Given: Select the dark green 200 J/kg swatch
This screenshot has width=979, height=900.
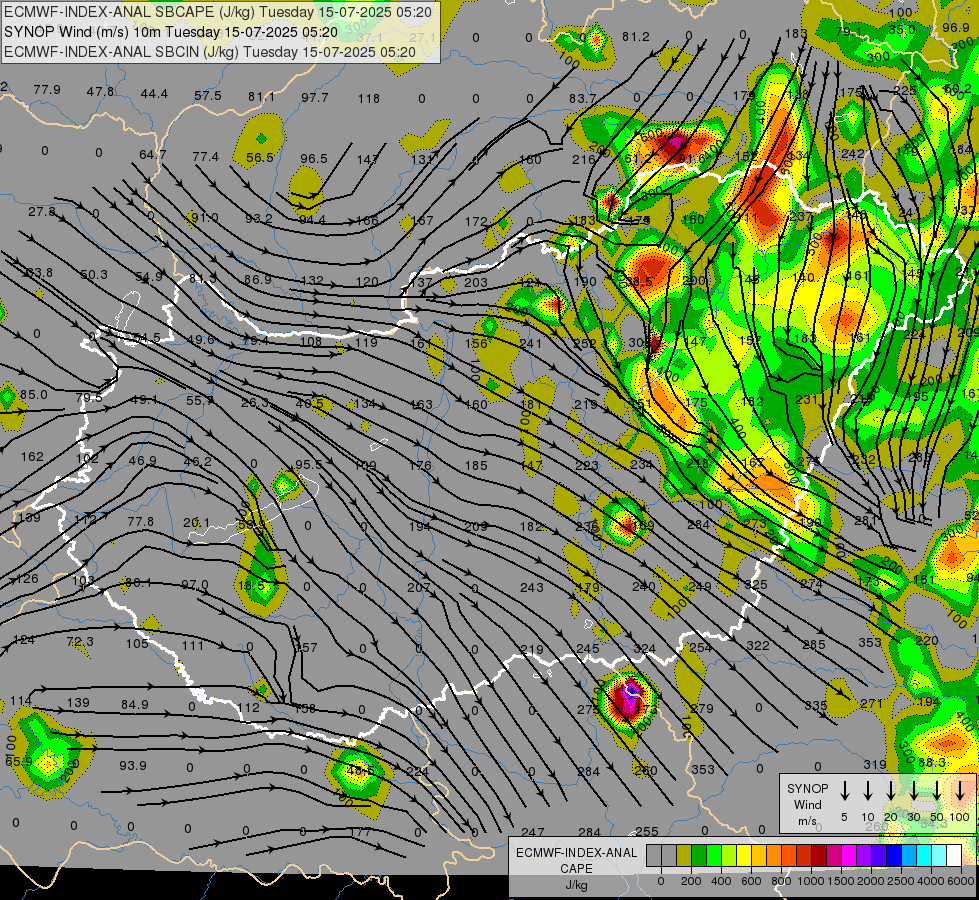Looking at the screenshot, I should (699, 856).
